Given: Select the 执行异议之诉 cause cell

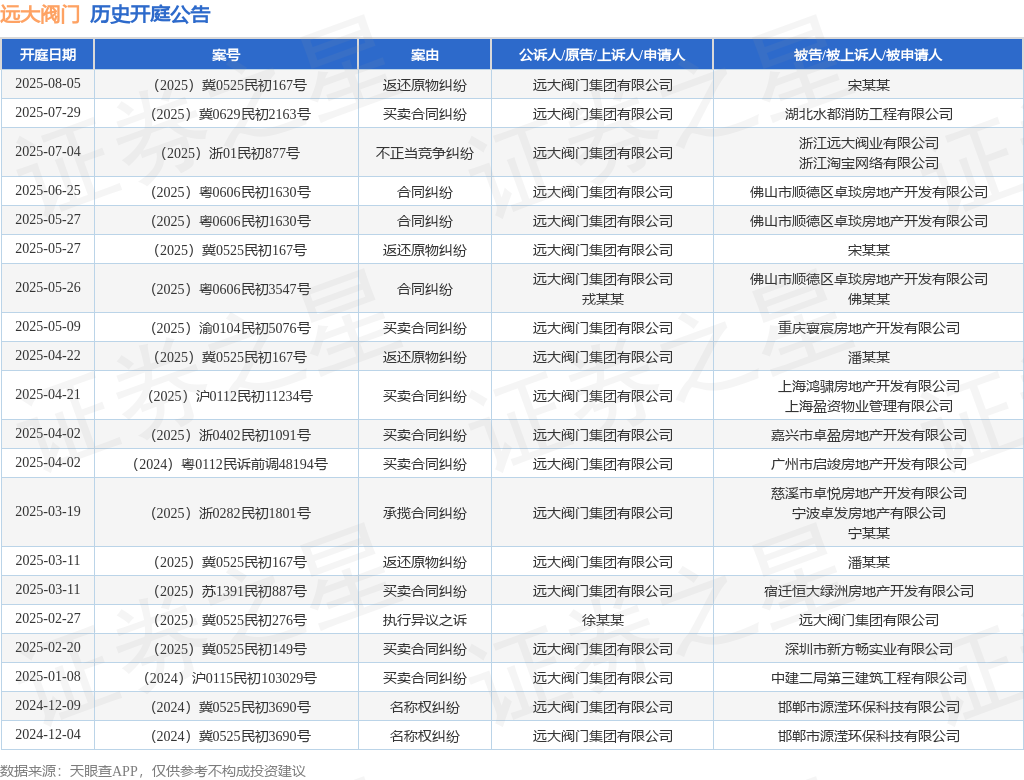Looking at the screenshot, I should click(424, 621).
